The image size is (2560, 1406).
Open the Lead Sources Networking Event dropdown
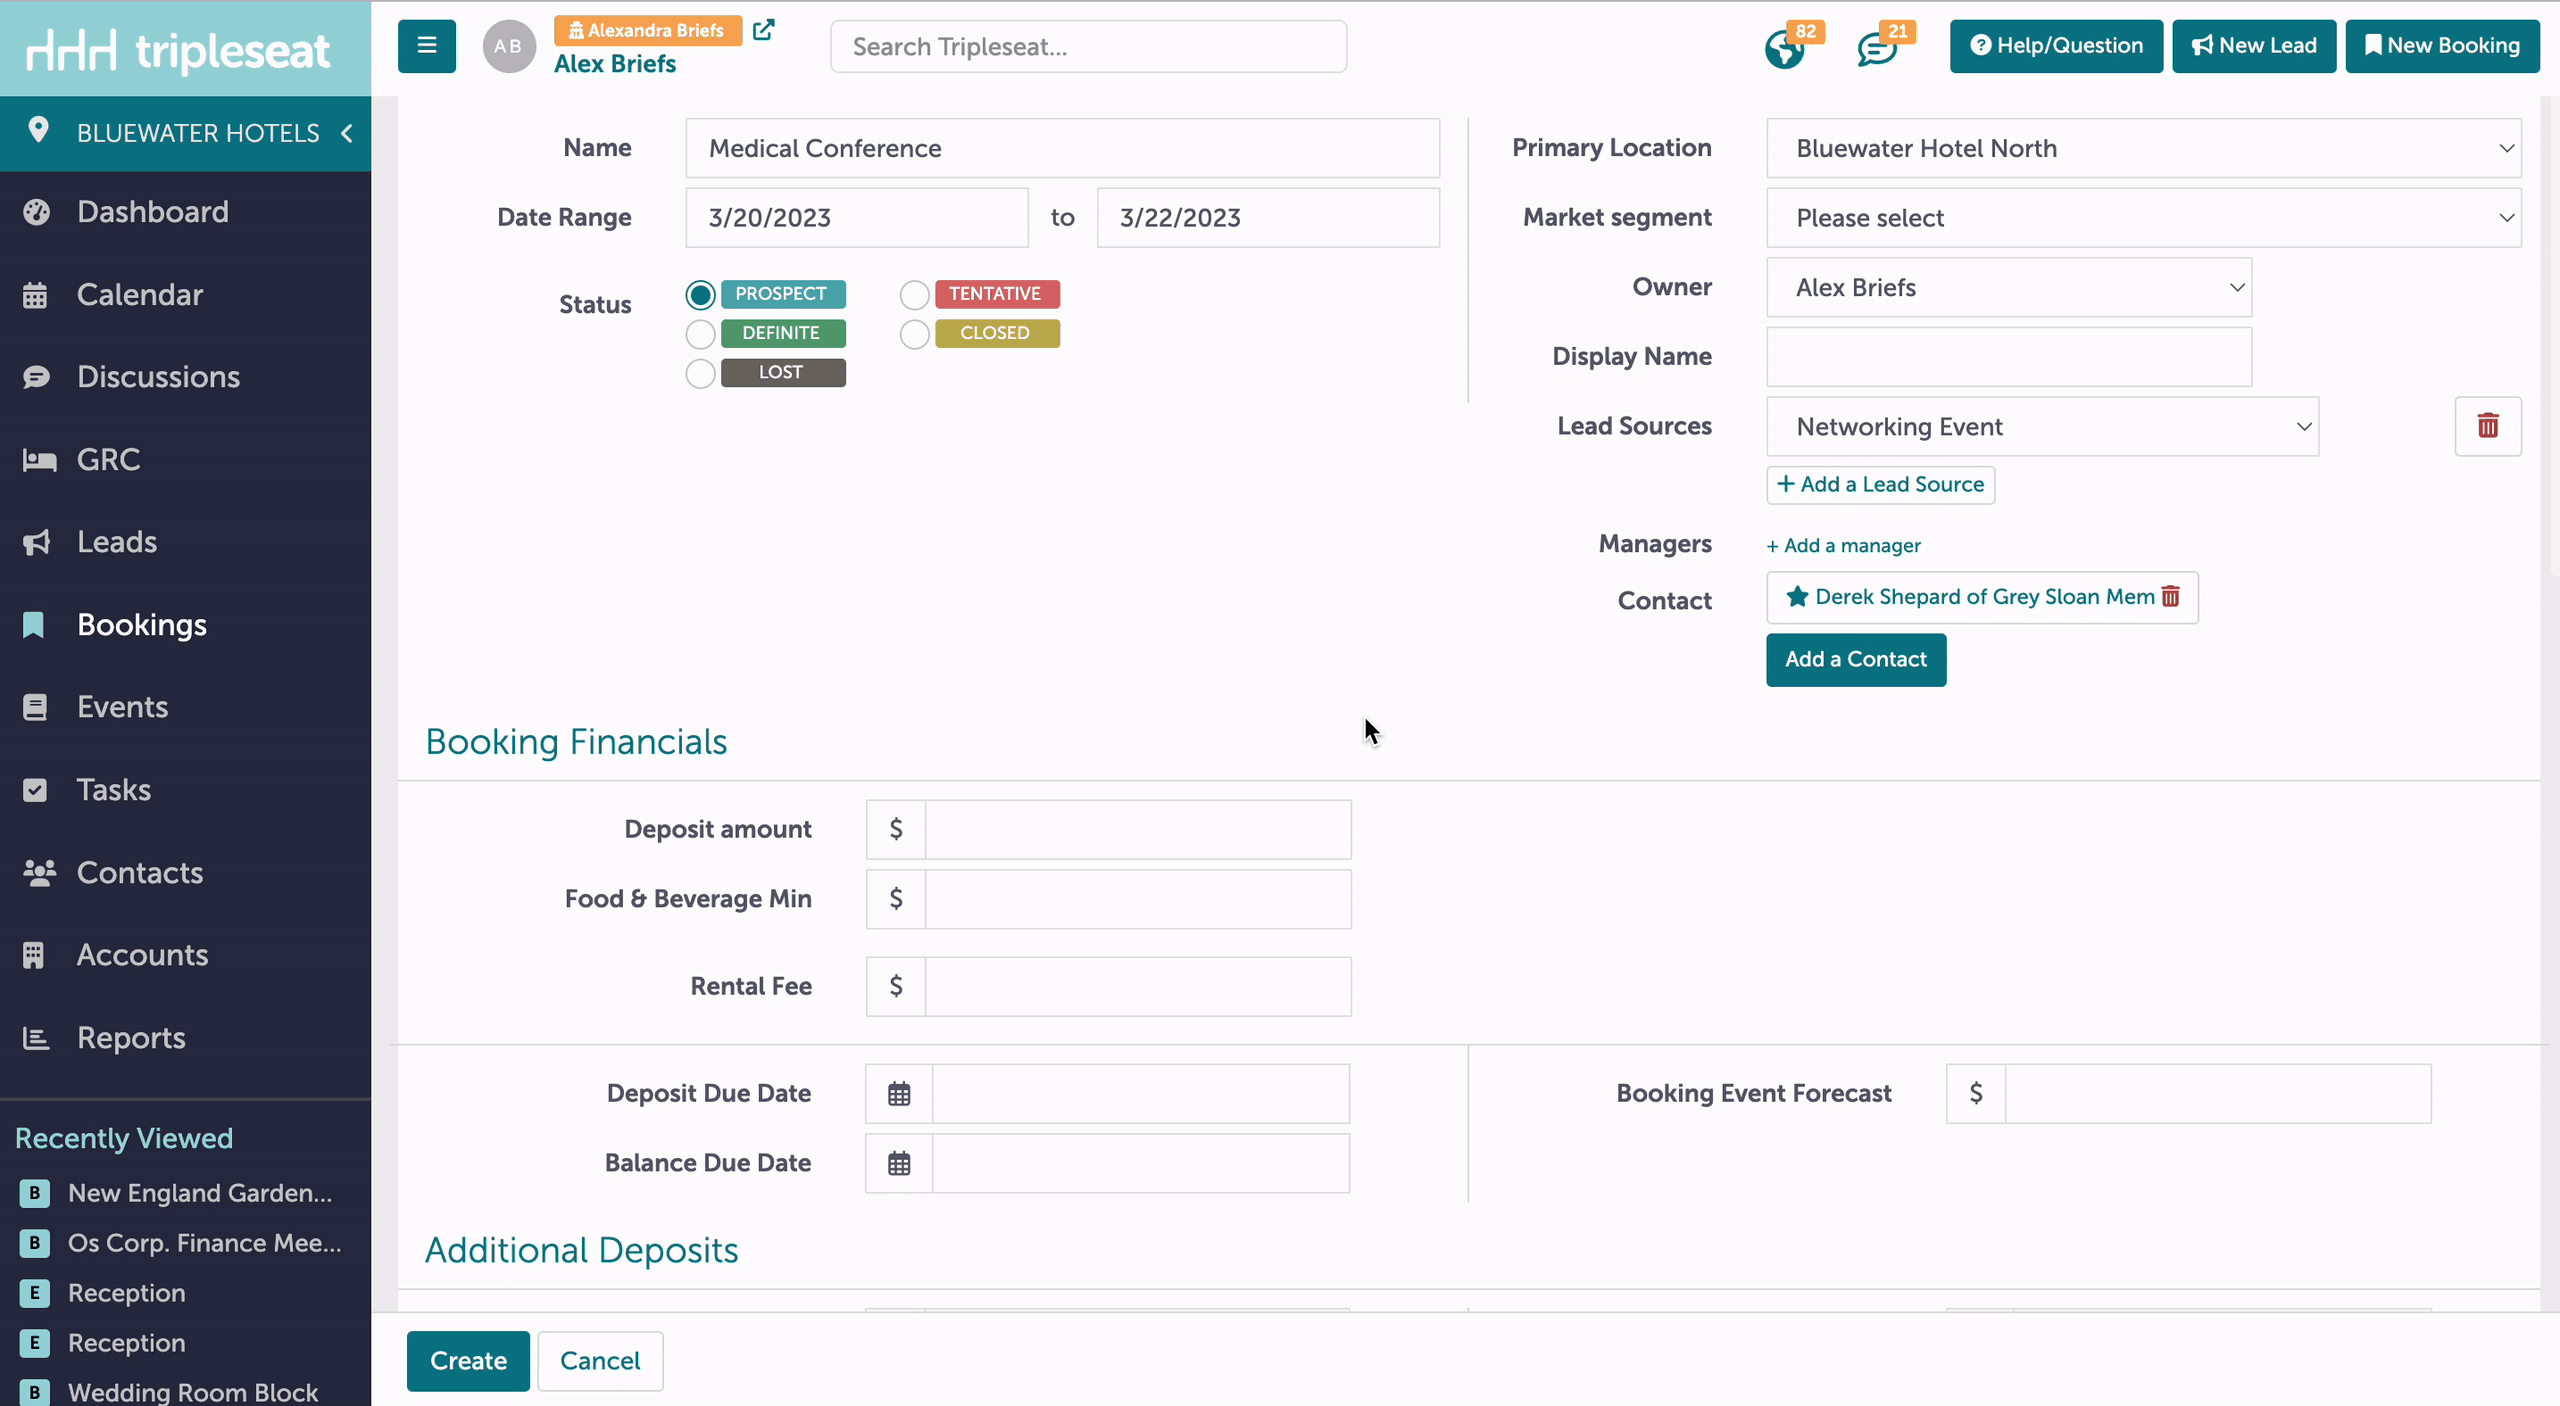(2042, 427)
